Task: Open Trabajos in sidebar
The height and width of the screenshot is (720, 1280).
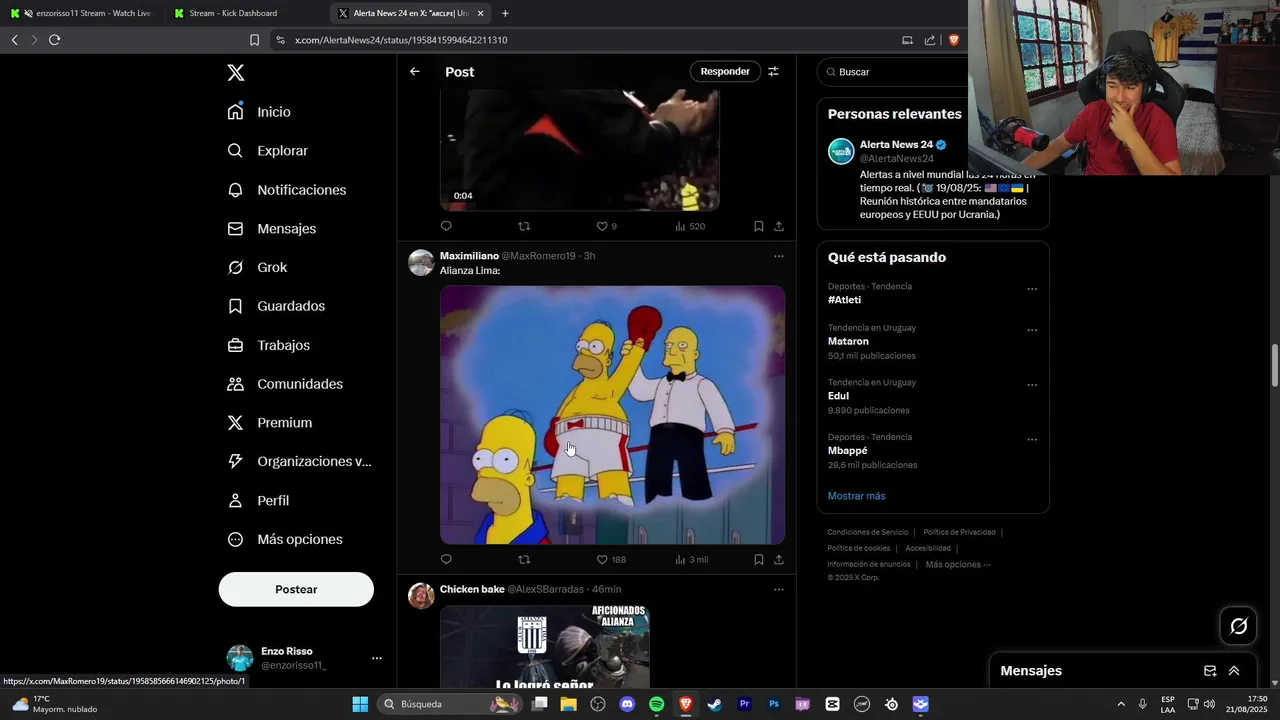Action: [x=268, y=345]
